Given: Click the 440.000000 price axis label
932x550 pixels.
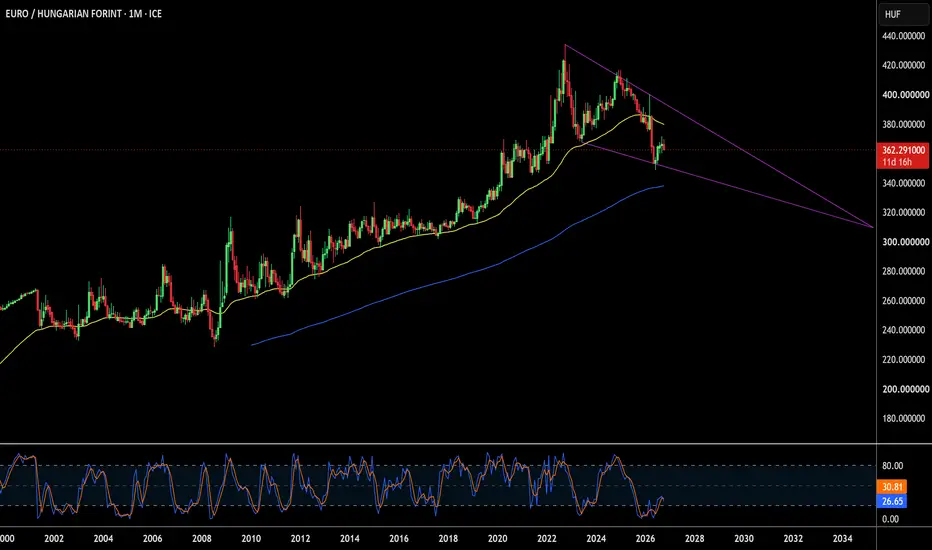Looking at the screenshot, I should click(x=903, y=36).
